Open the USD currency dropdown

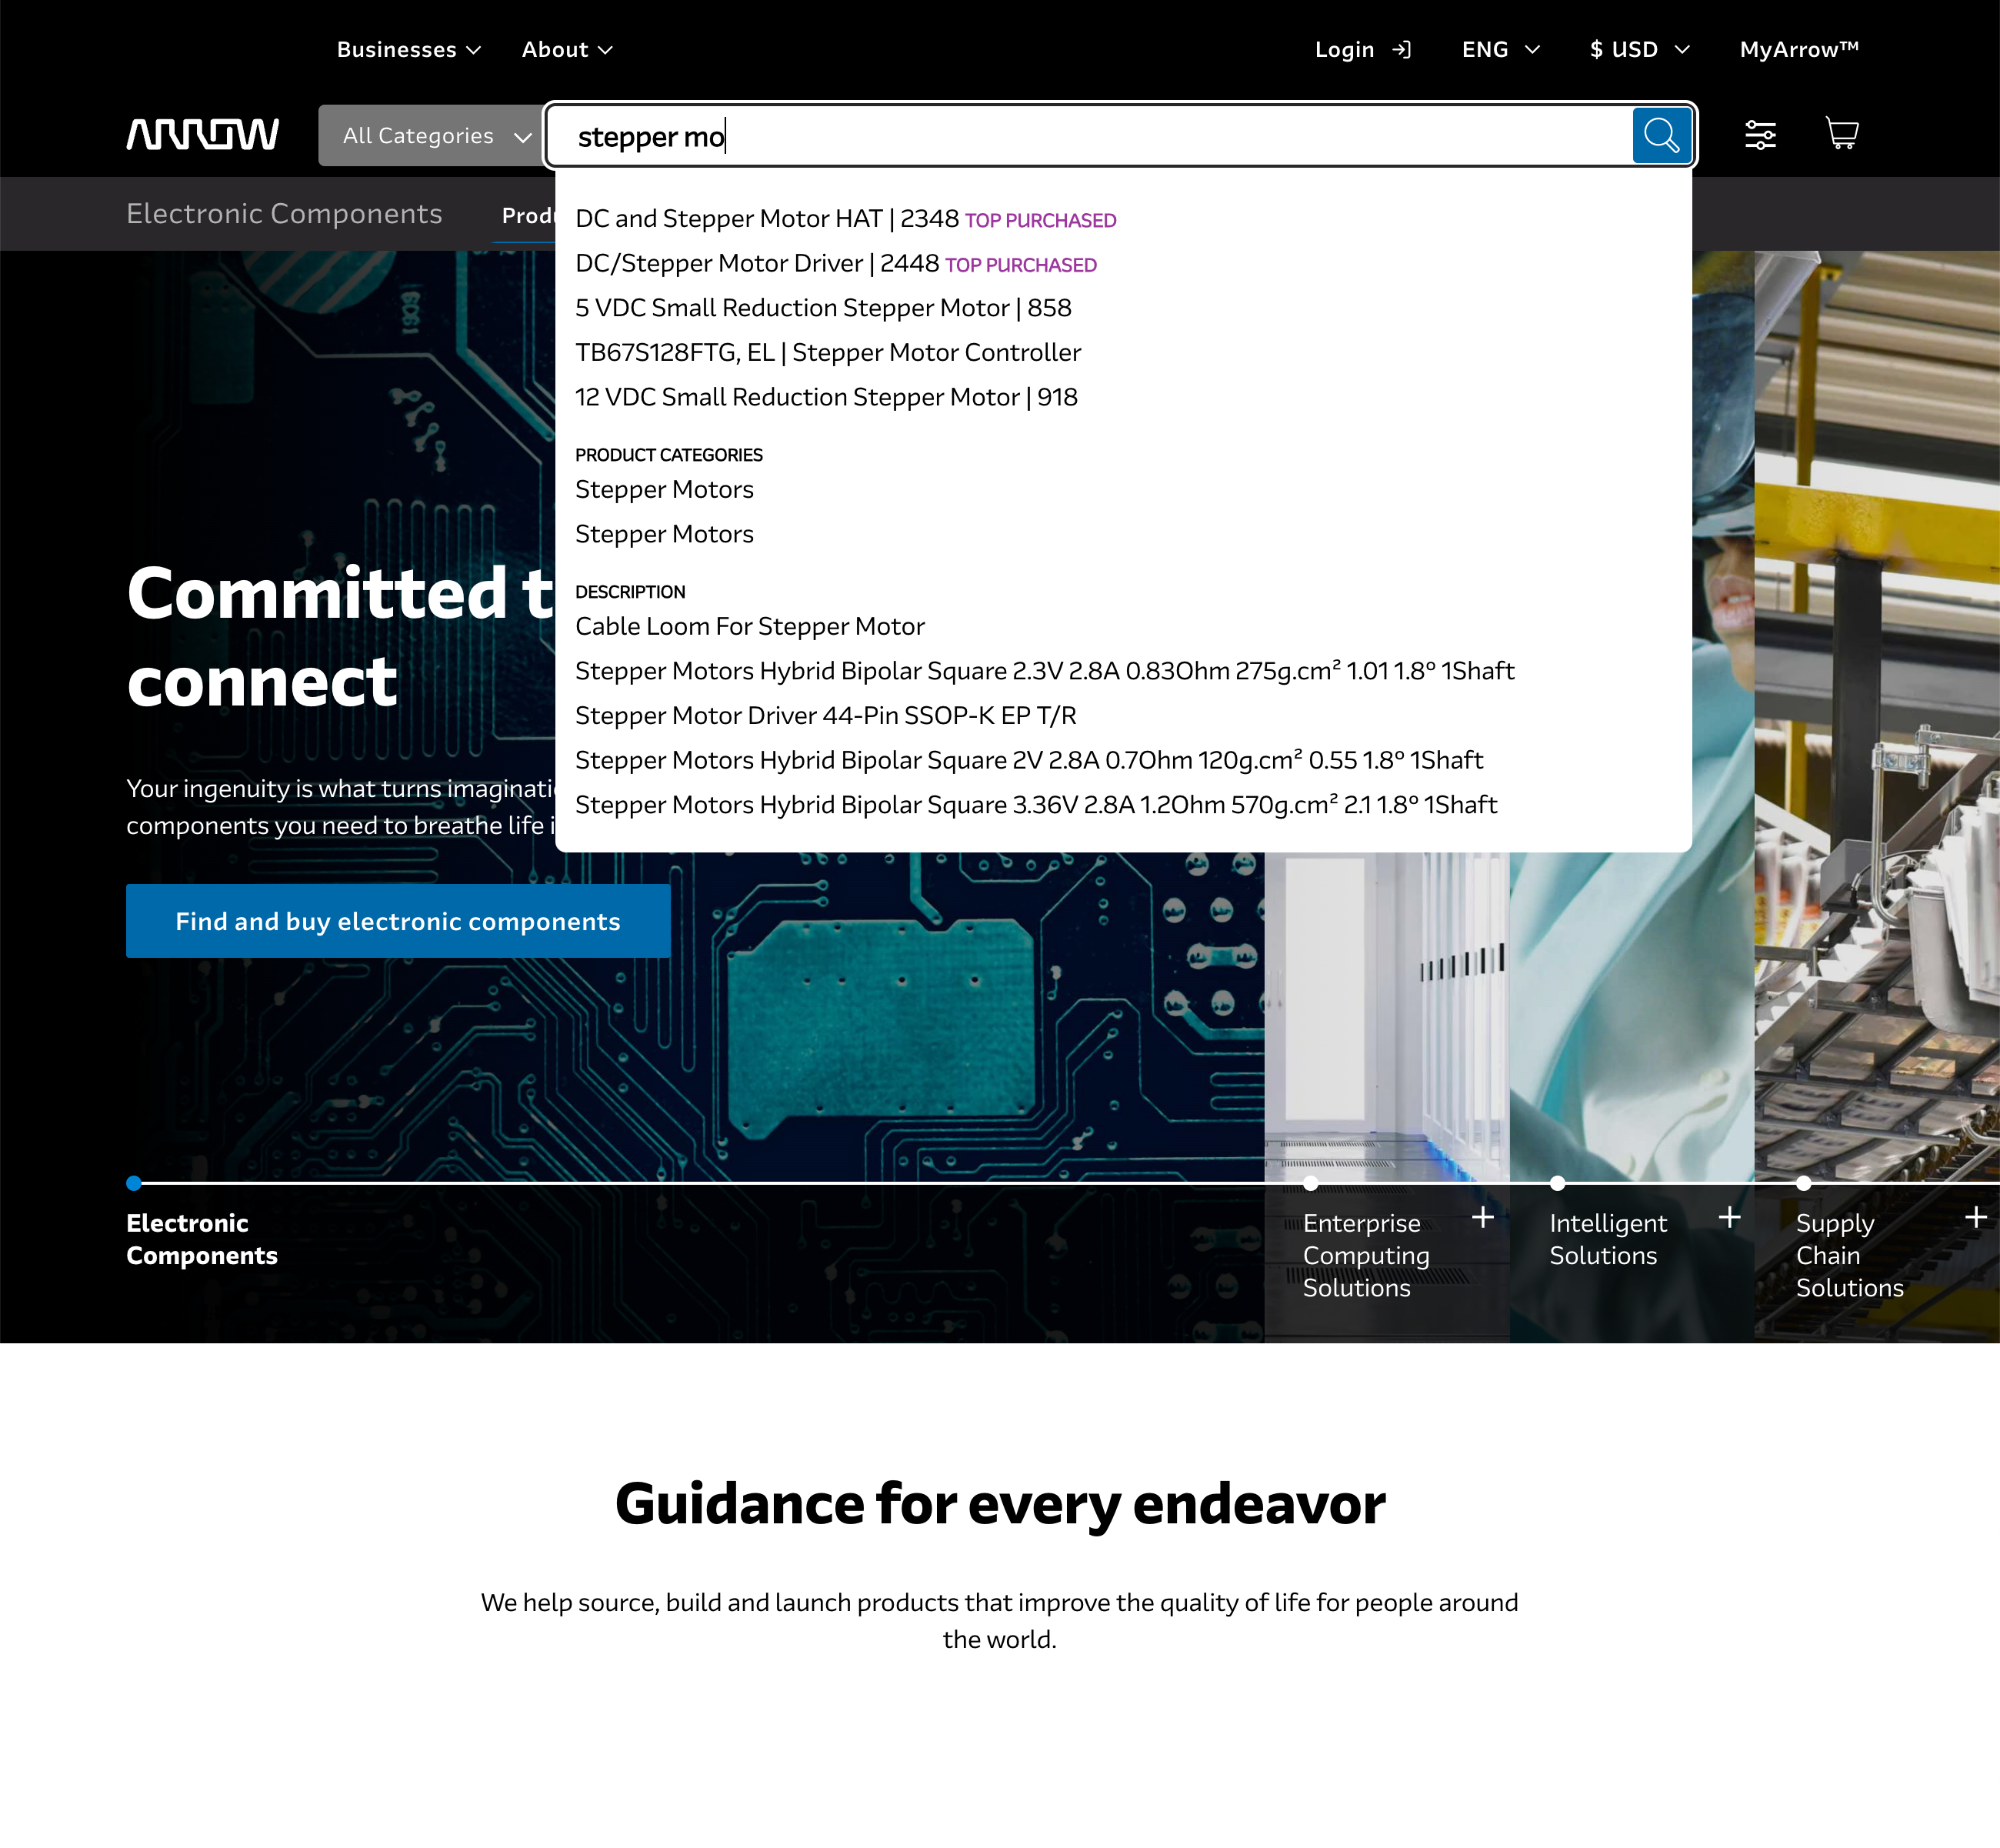click(x=1638, y=48)
